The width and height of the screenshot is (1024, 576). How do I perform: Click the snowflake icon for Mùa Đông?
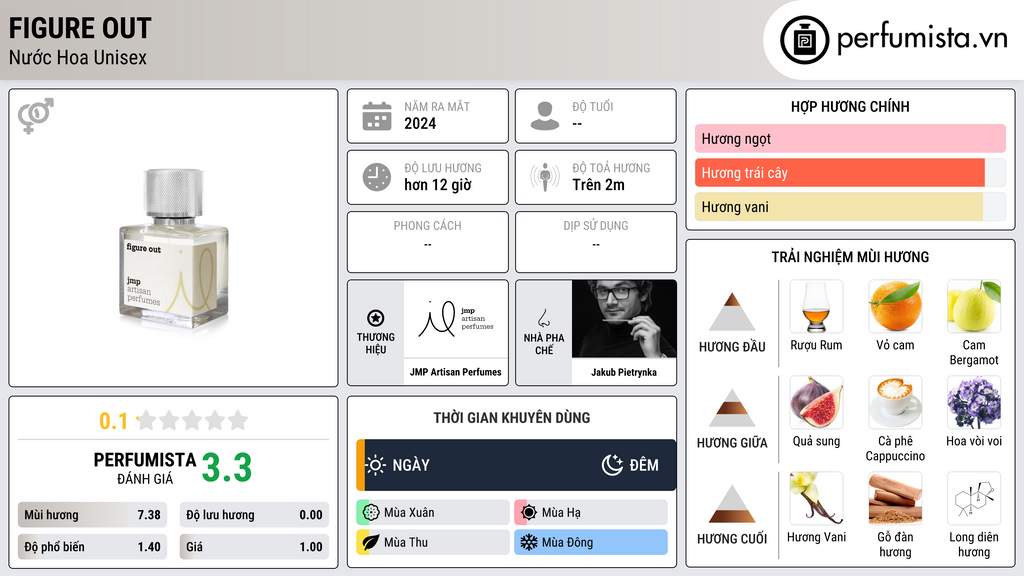pos(529,542)
